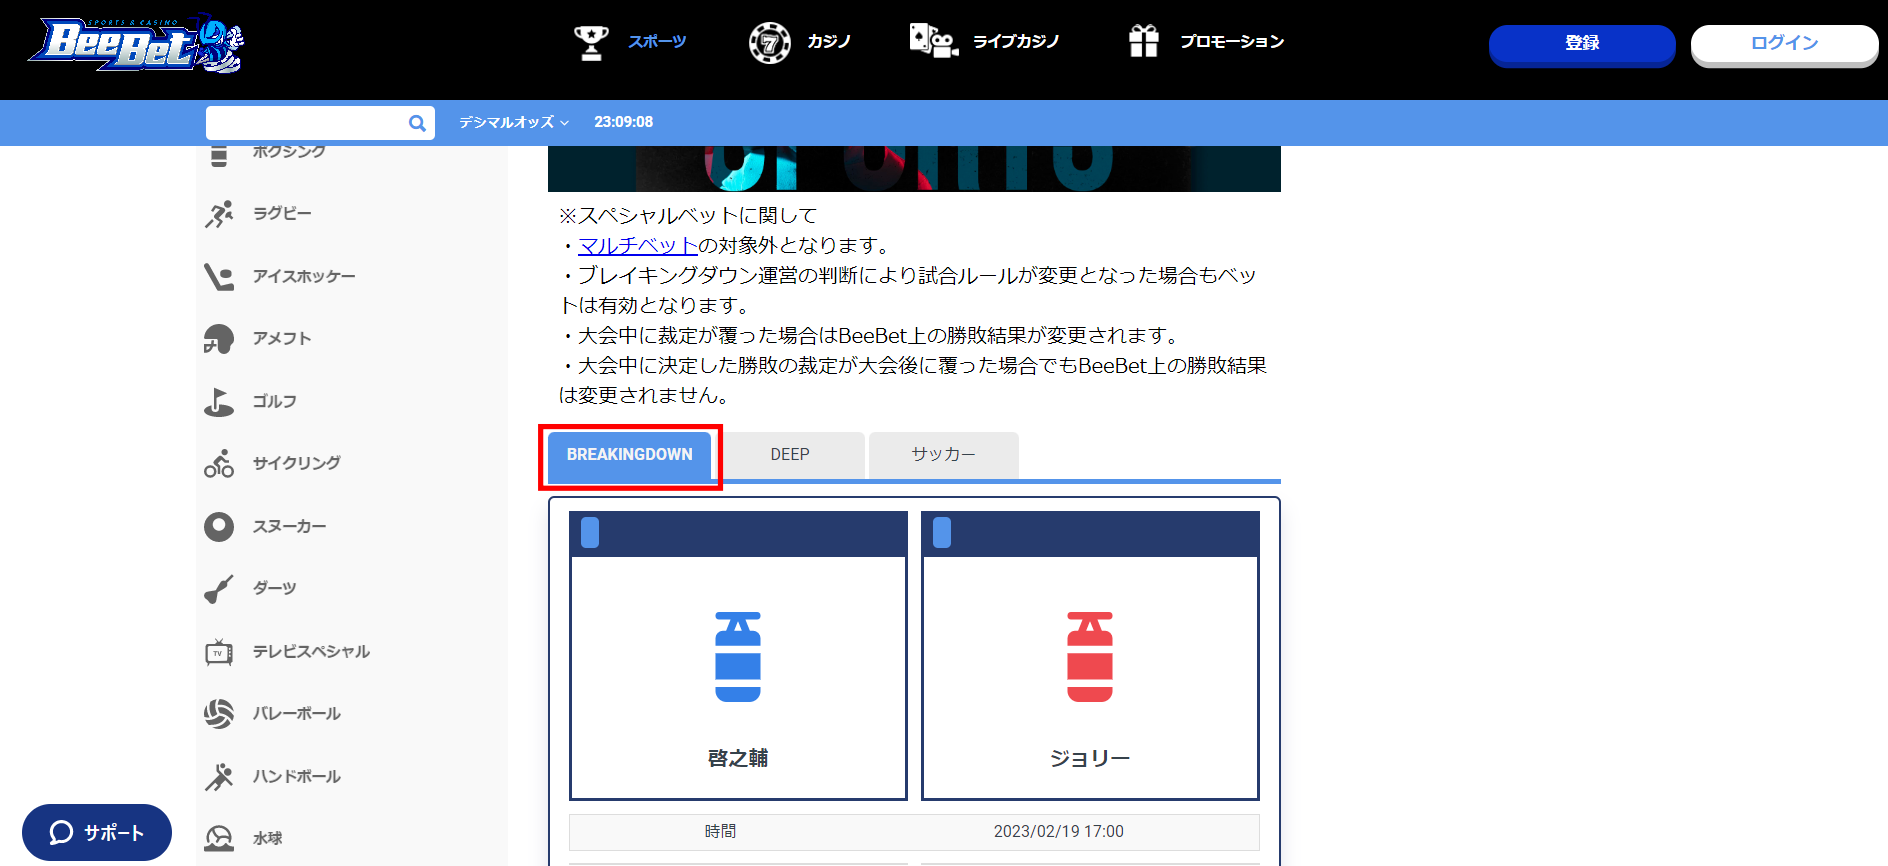The width and height of the screenshot is (1888, 866).
Task: Click the sports trophy icon
Action: [x=591, y=42]
